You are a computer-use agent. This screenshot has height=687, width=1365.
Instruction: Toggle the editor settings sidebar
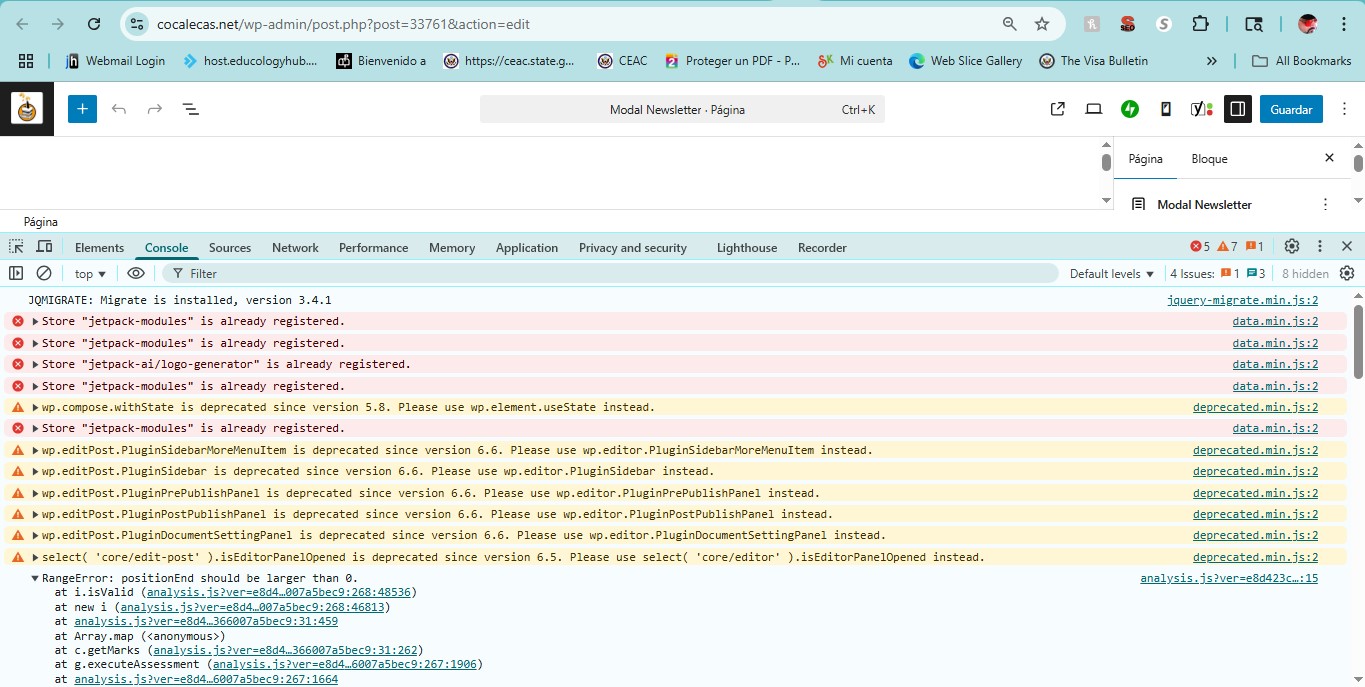1238,109
